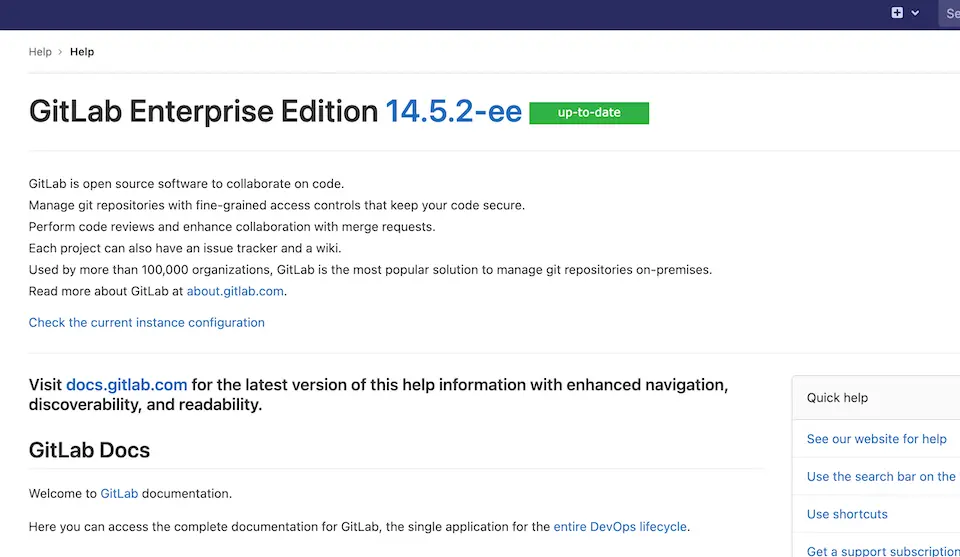
Task: Select the bold Help breadcrumb item
Action: [82, 52]
